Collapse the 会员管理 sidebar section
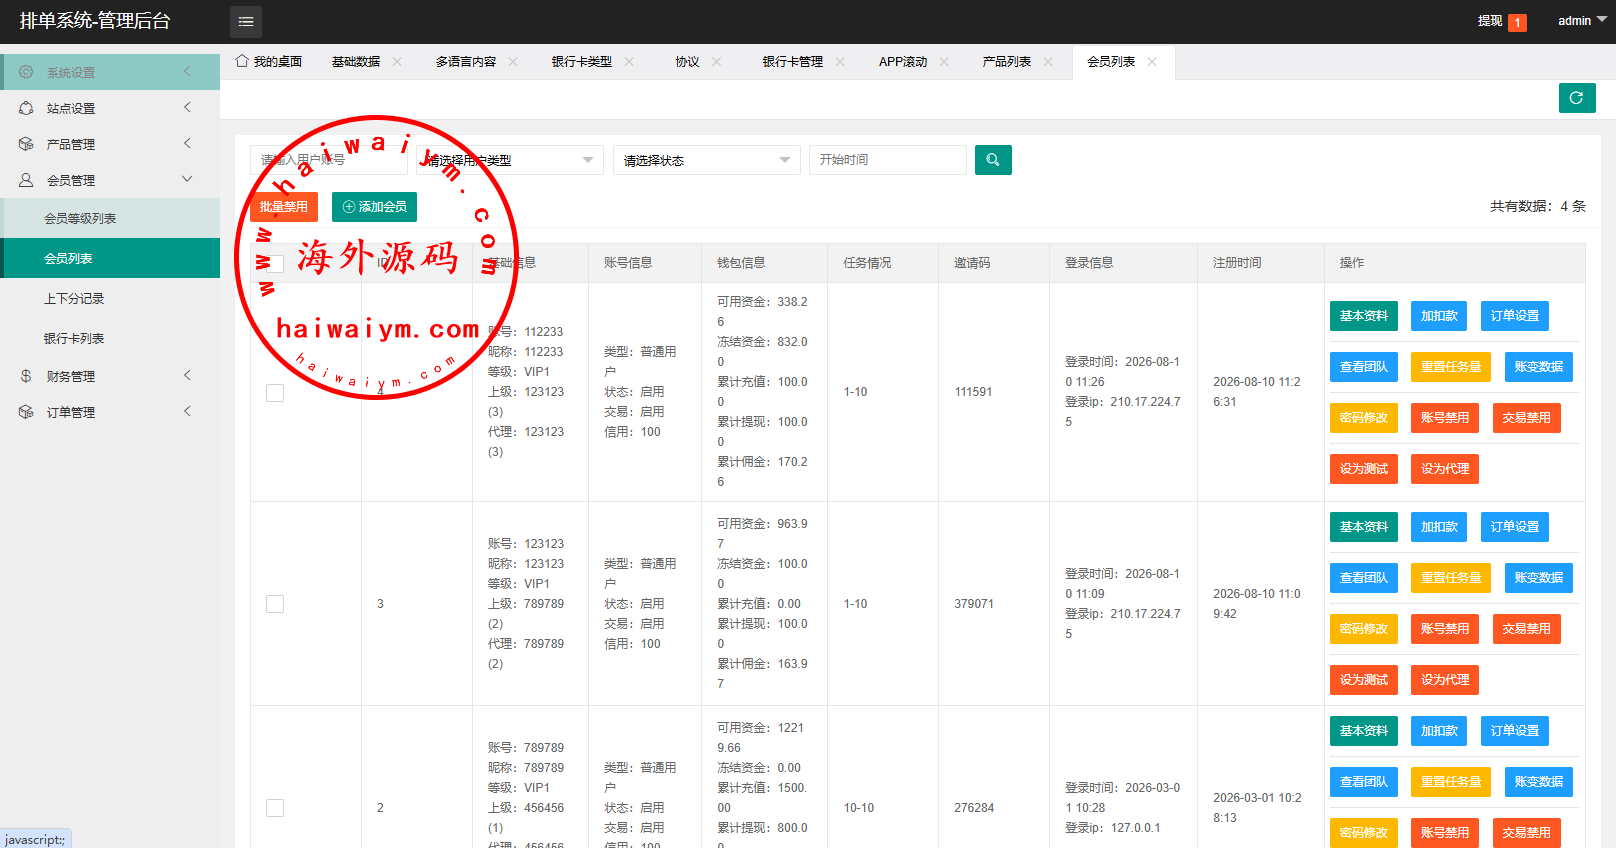Image resolution: width=1616 pixels, height=848 pixels. click(x=110, y=180)
